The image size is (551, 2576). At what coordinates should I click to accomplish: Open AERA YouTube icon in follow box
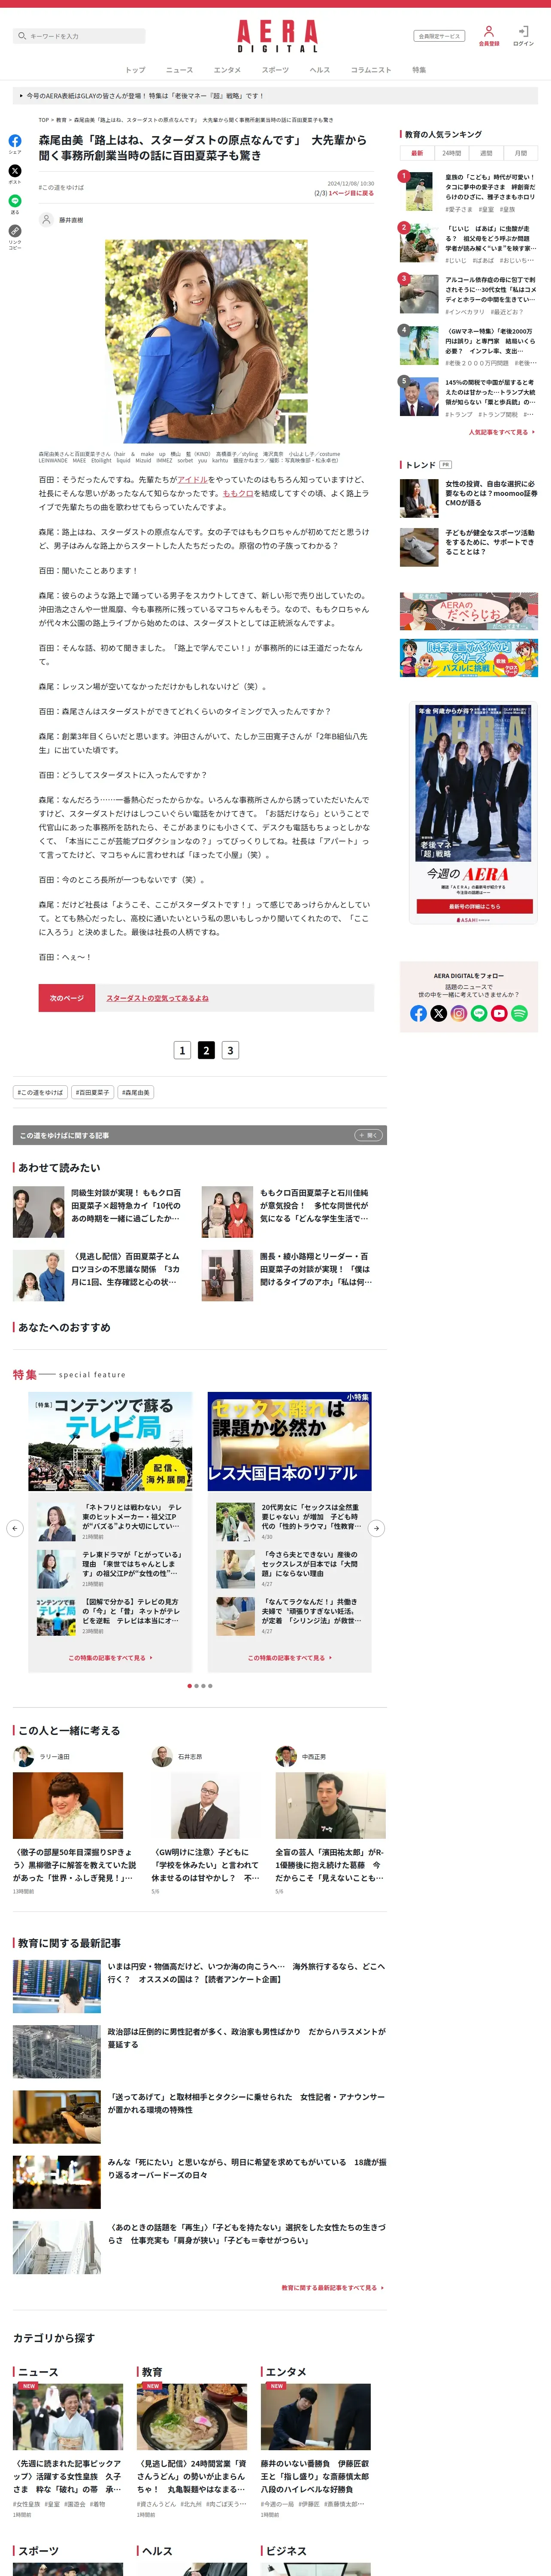499,1013
